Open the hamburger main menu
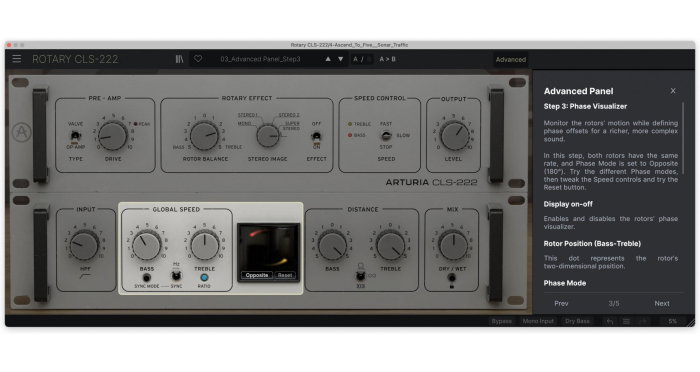 coord(17,59)
